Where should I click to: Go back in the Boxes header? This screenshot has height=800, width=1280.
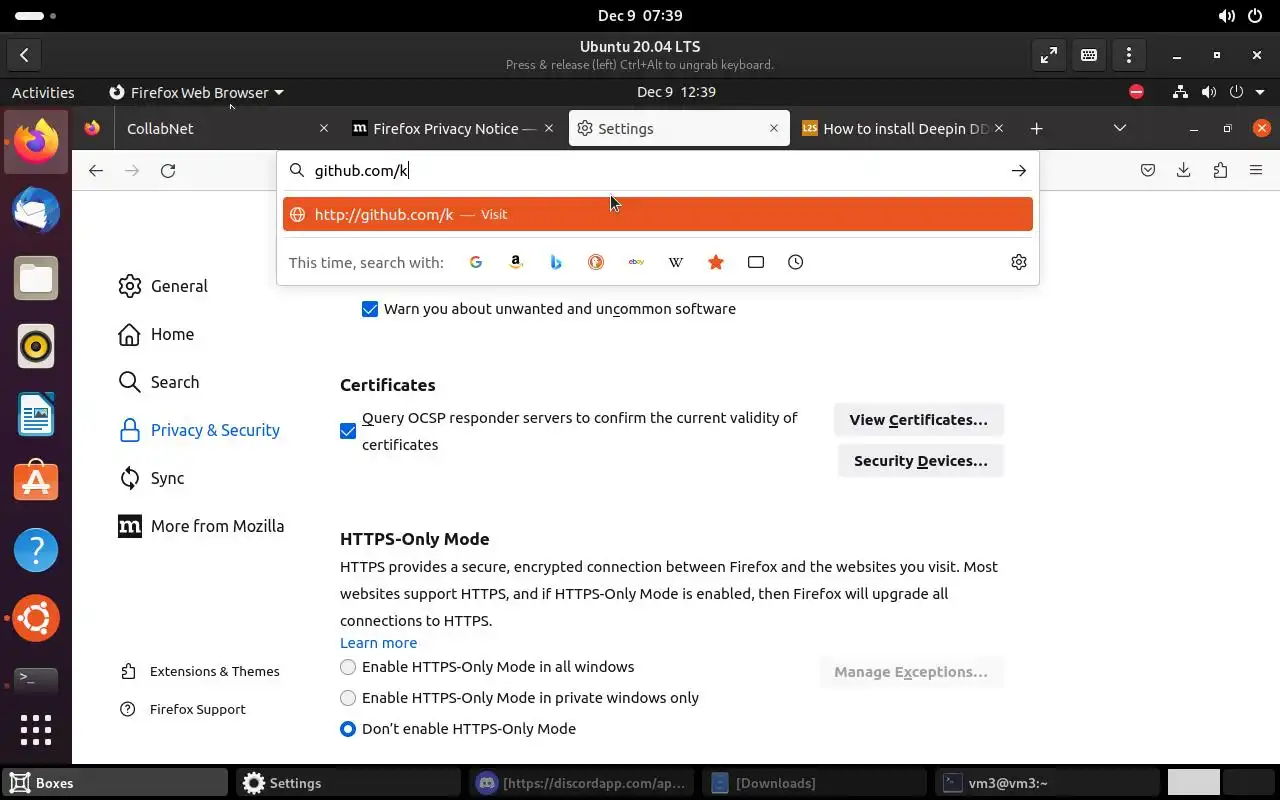tap(24, 56)
